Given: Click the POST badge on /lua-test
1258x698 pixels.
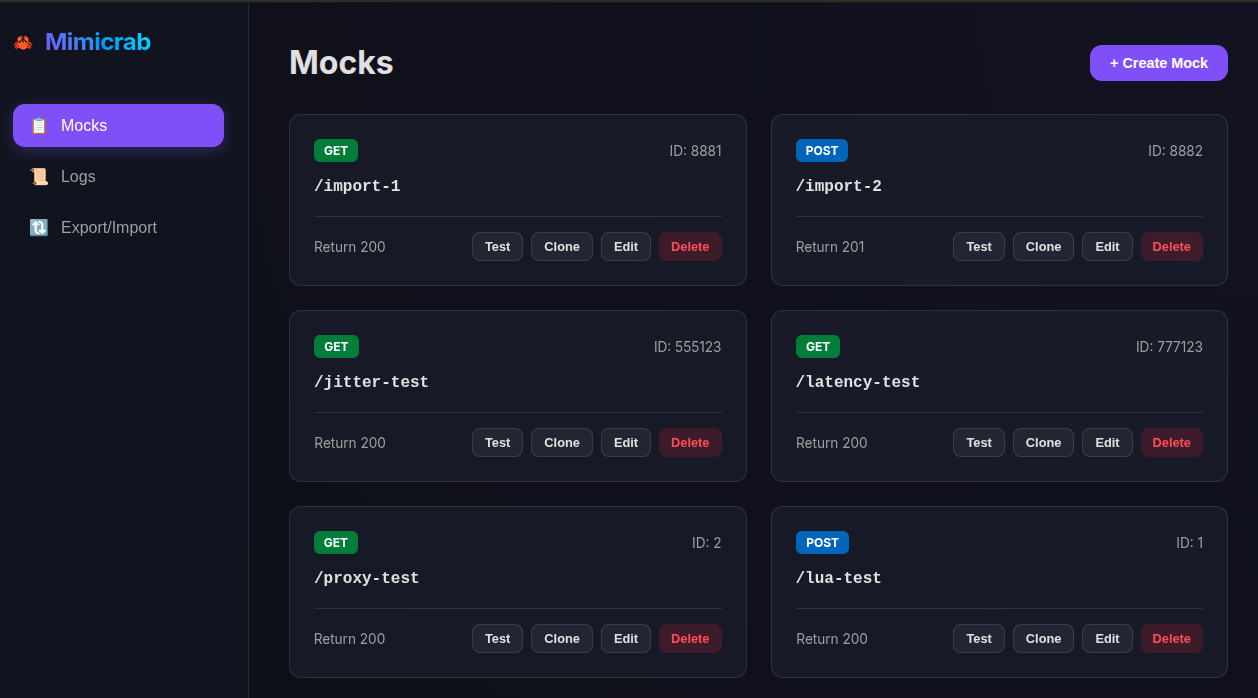Looking at the screenshot, I should tap(822, 542).
